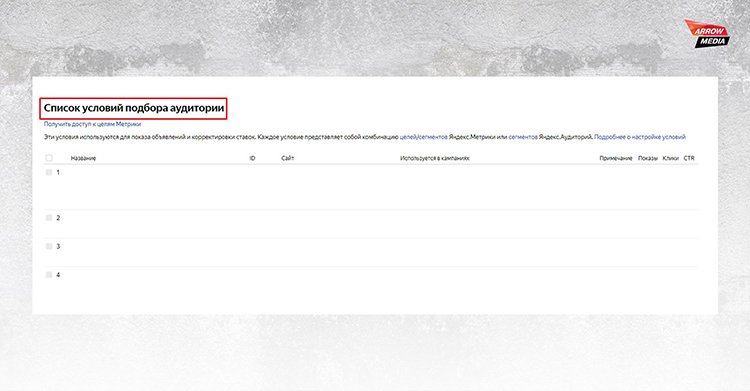Click the 'Показы' column header
The image size is (750, 391).
coord(648,158)
